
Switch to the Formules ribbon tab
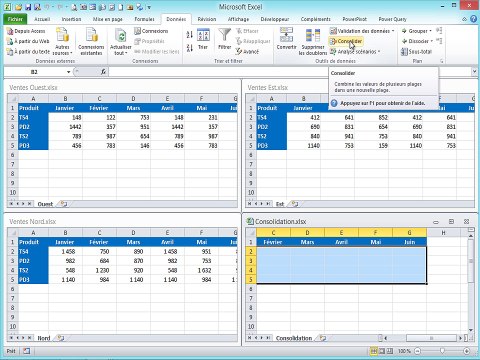[x=144, y=19]
